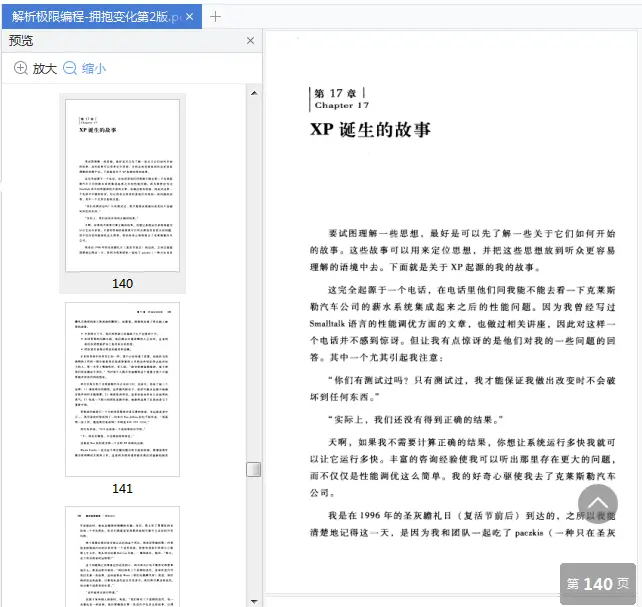Open page 140 thumbnail
The height and width of the screenshot is (607, 642).
click(122, 185)
